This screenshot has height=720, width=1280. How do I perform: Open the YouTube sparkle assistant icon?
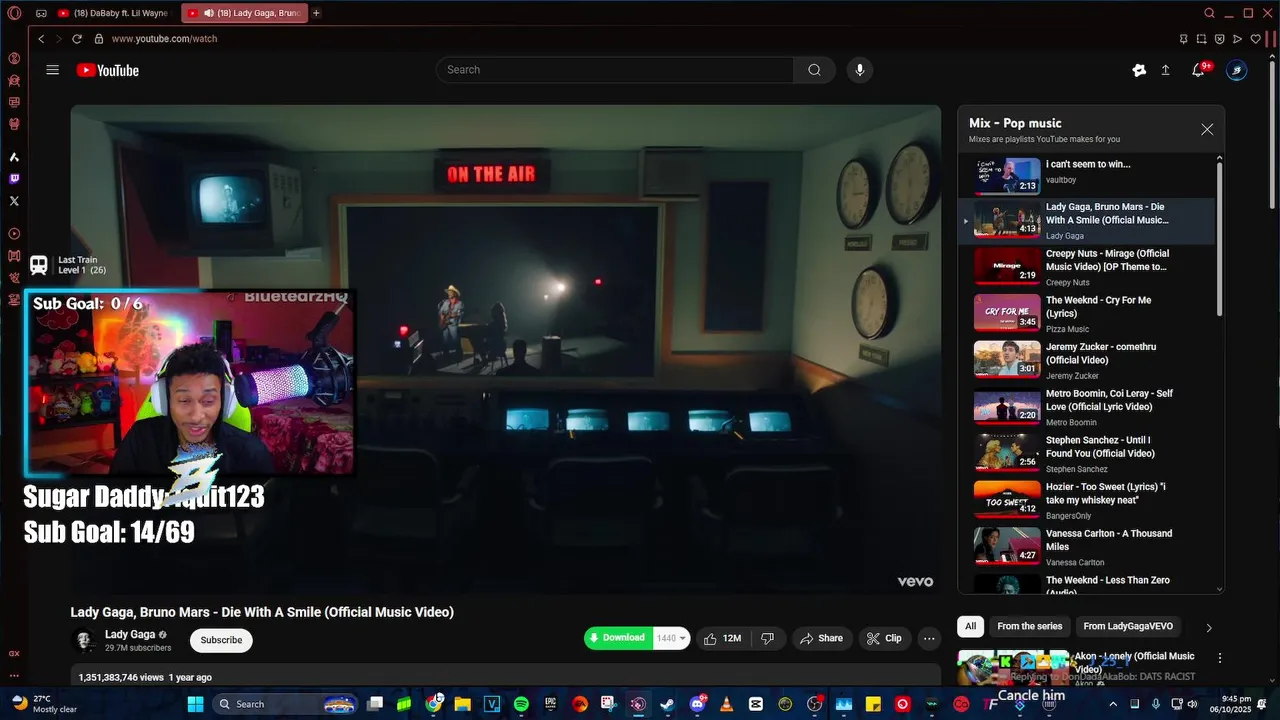tap(1139, 70)
